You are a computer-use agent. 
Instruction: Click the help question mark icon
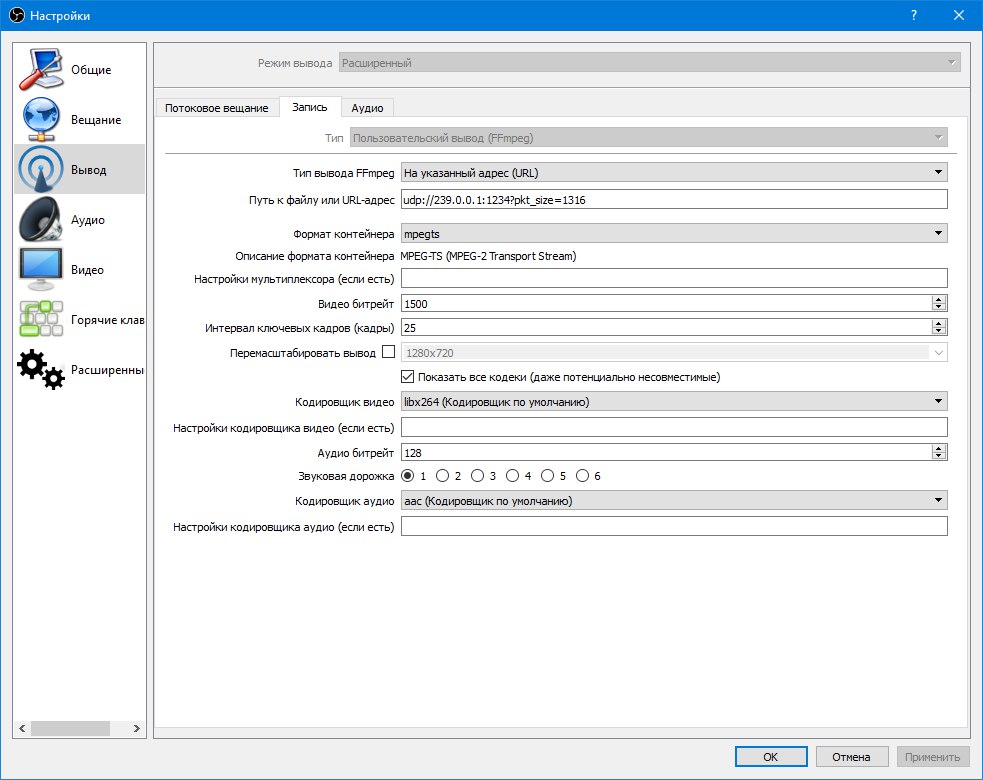913,16
